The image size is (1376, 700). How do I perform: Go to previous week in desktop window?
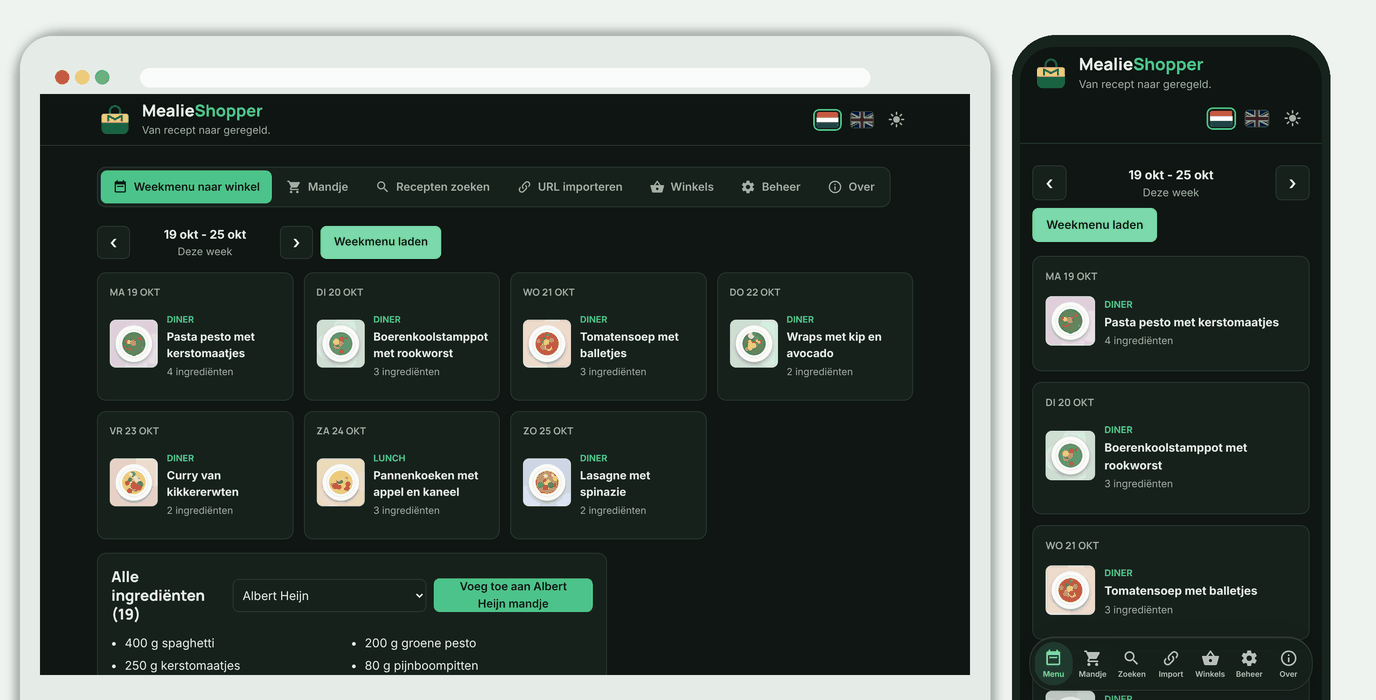[x=114, y=243]
